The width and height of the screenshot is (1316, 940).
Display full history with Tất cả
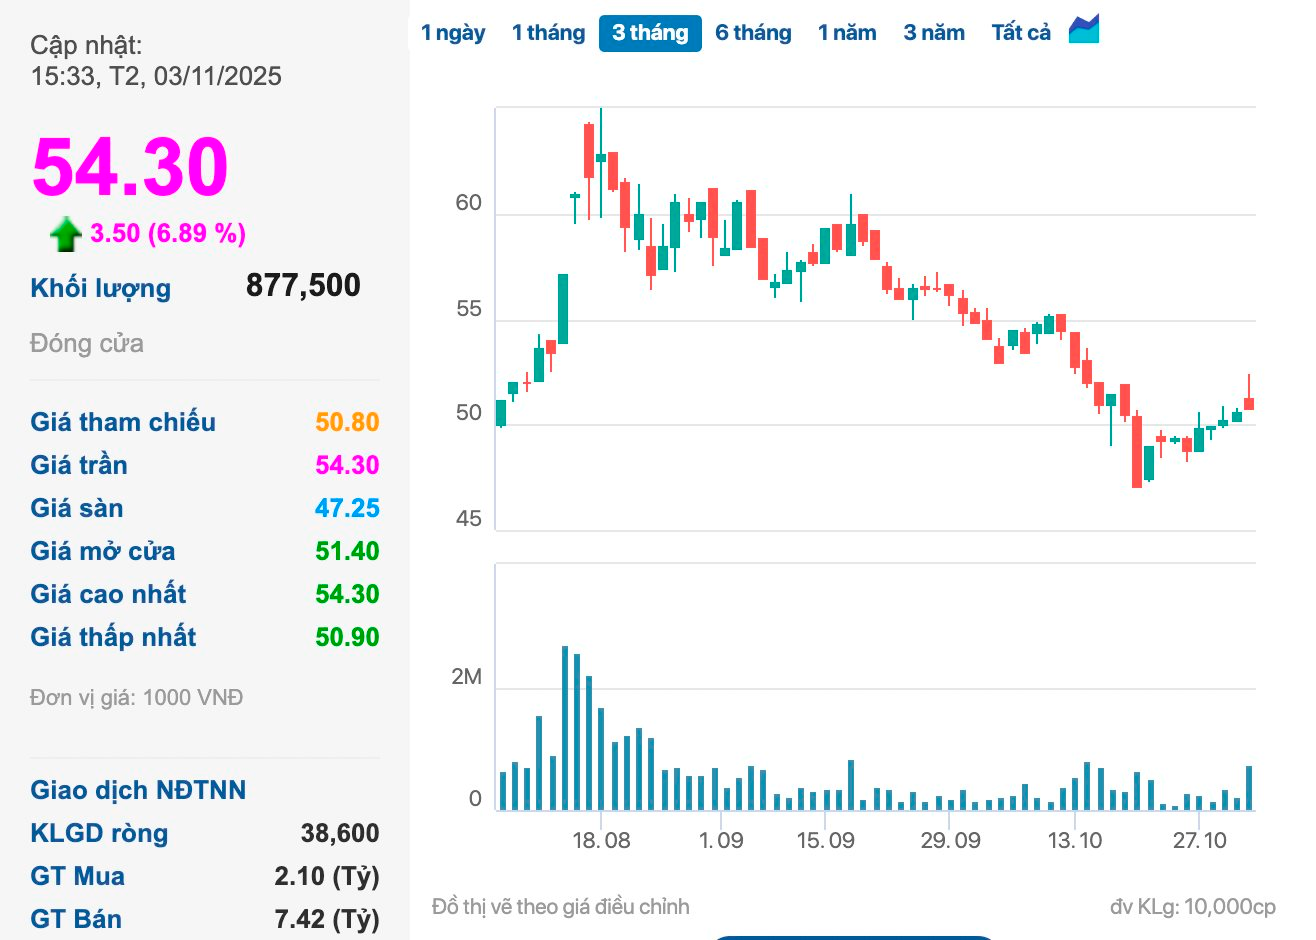click(x=1021, y=33)
